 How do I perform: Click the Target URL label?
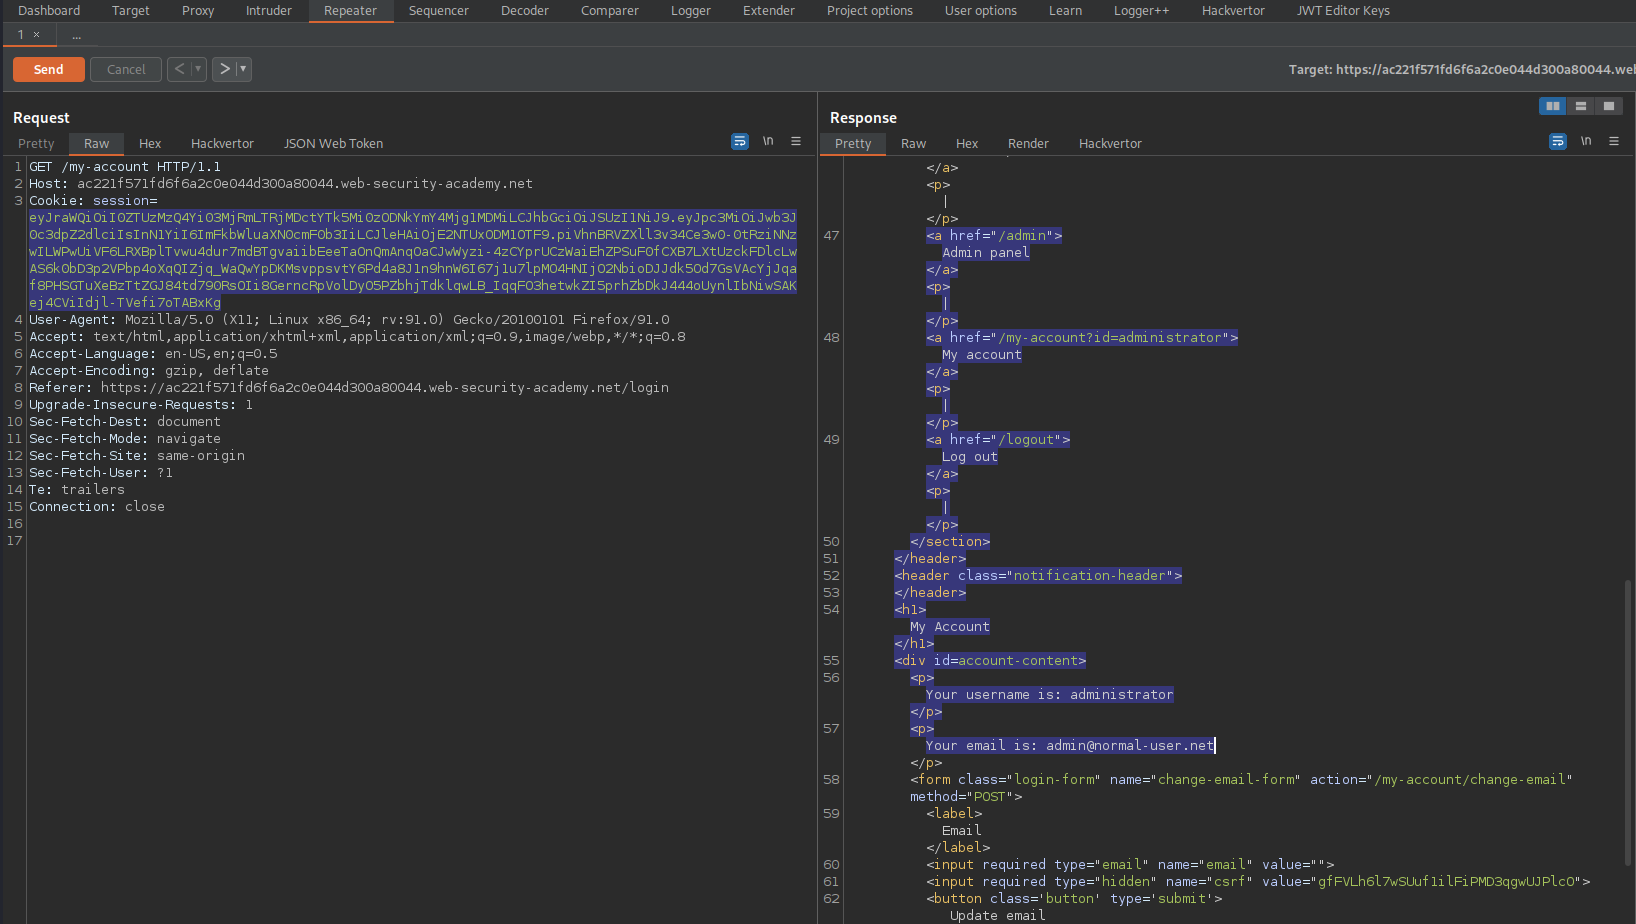tap(1461, 70)
